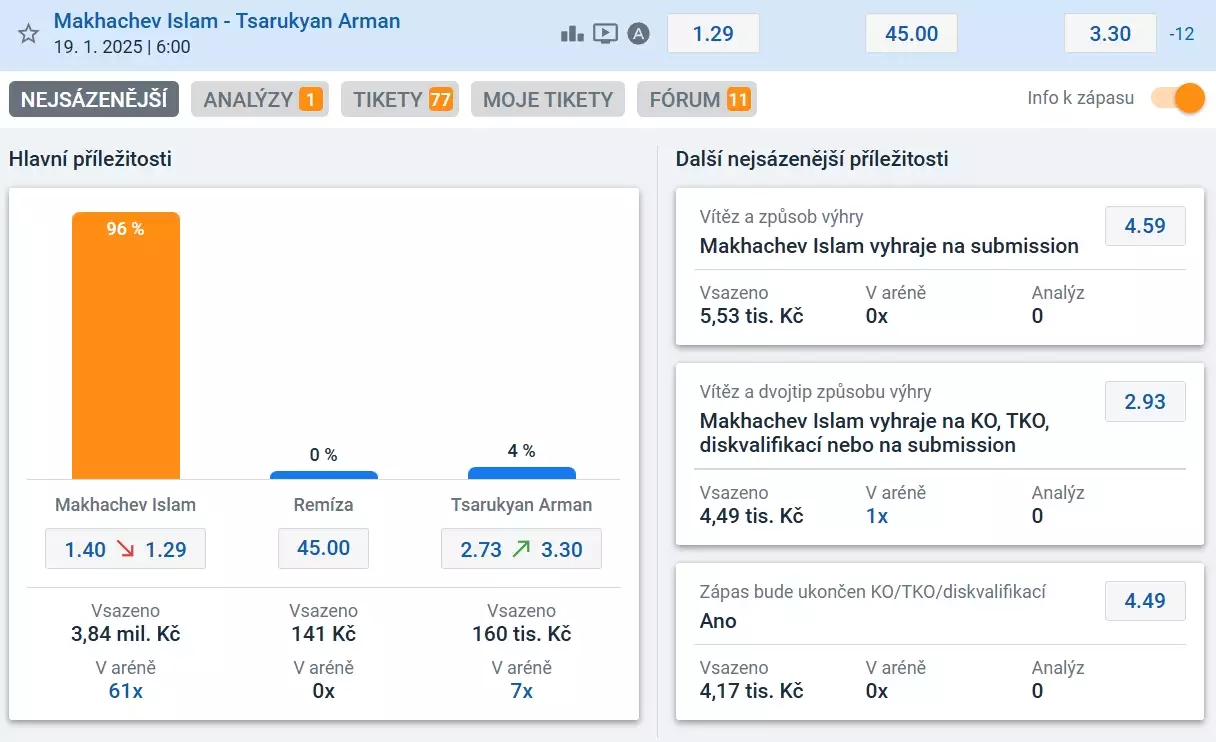Screen dimensions: 1216x742
Task: Toggle the Info k zápasu switch
Action: coord(1177,98)
